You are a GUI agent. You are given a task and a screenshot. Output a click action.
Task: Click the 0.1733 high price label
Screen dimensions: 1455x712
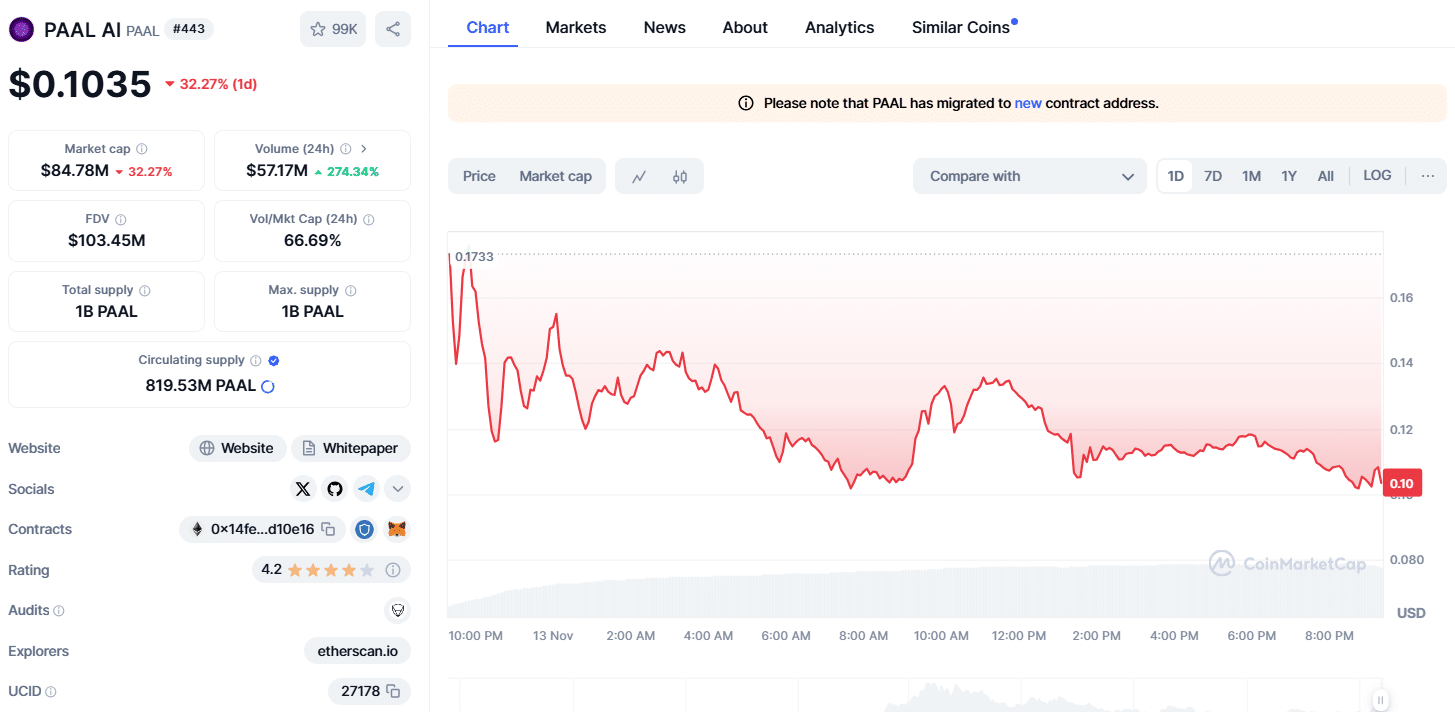[x=474, y=256]
